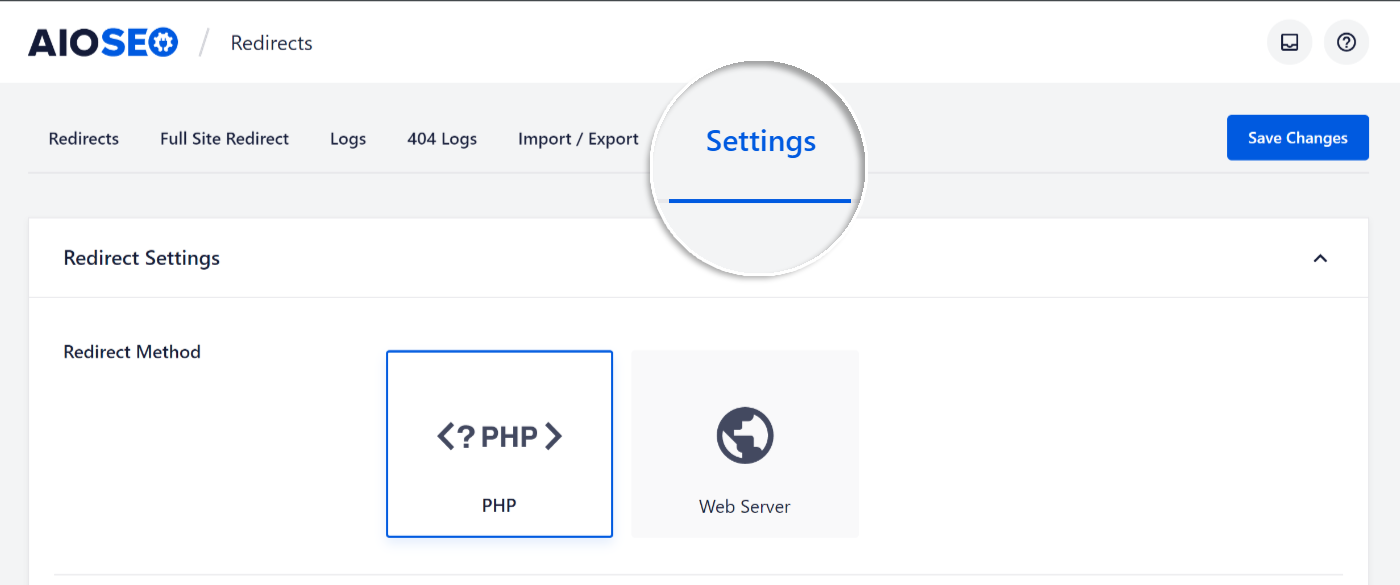Open the help question mark icon
This screenshot has height=585, width=1400.
(x=1346, y=42)
